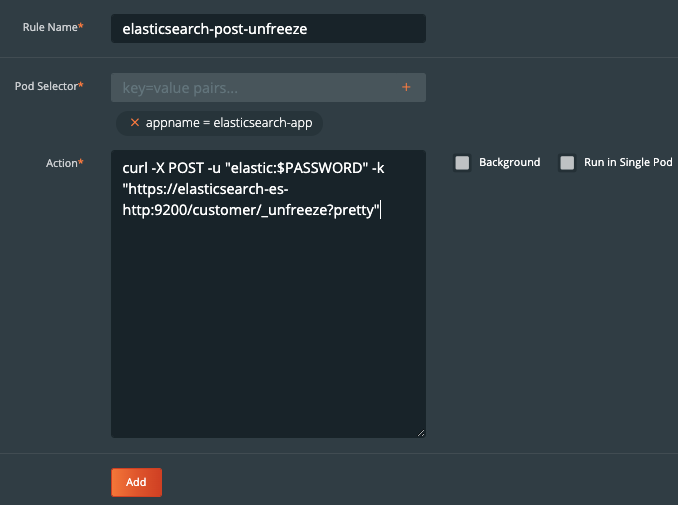This screenshot has height=505, width=678.
Task: Click the plus icon in Pod Selector
Action: pos(406,88)
